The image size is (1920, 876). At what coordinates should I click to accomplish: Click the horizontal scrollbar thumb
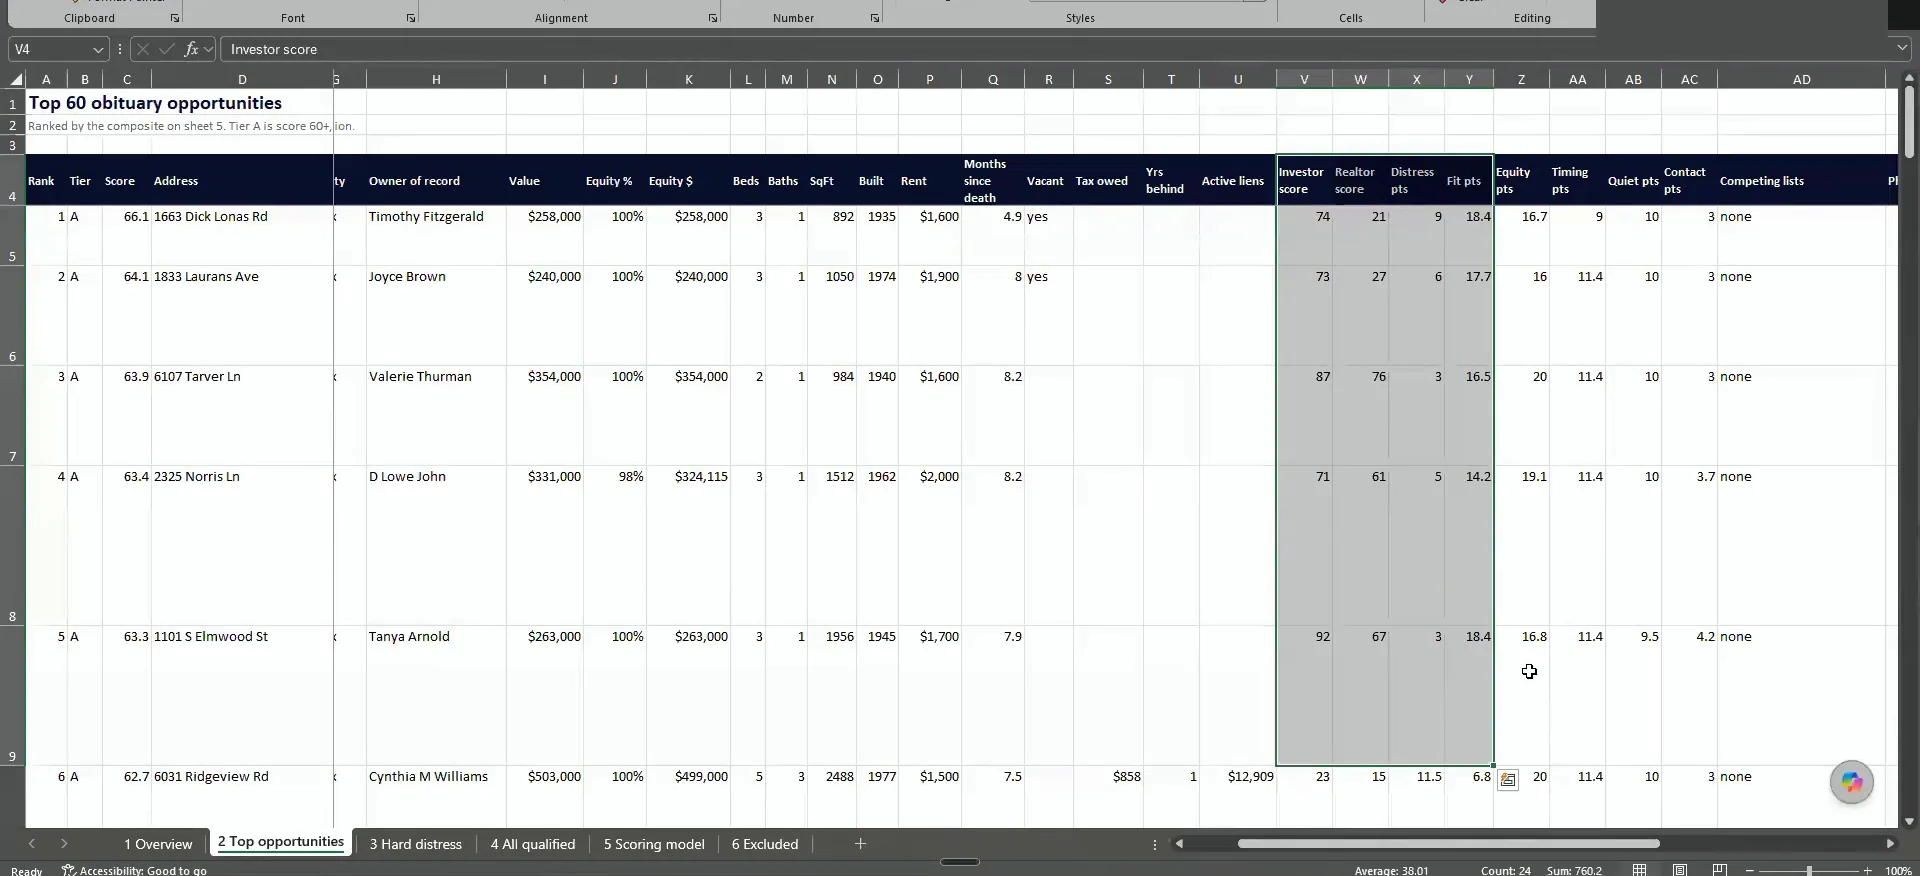tap(1448, 844)
